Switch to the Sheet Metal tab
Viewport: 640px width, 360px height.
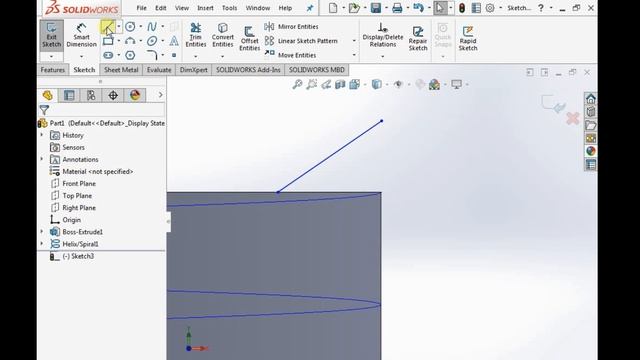tap(121, 70)
